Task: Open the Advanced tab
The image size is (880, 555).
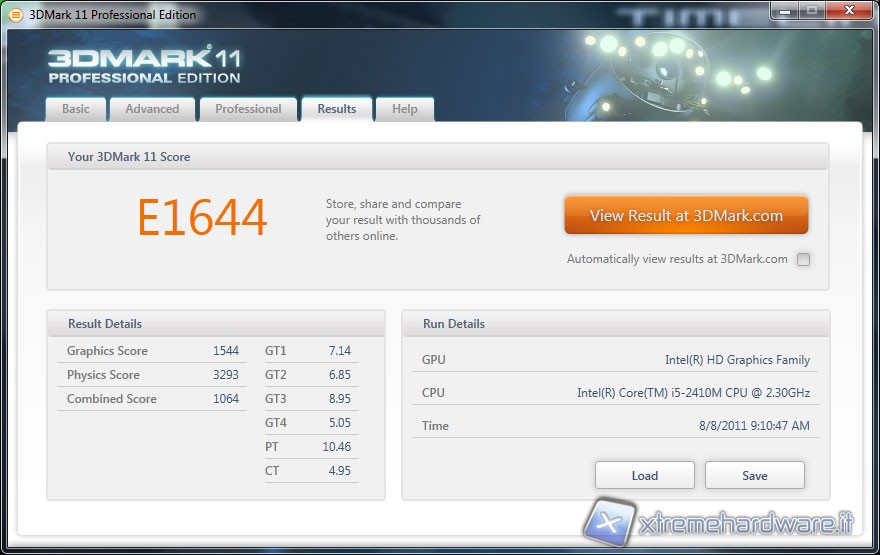Action: (152, 109)
